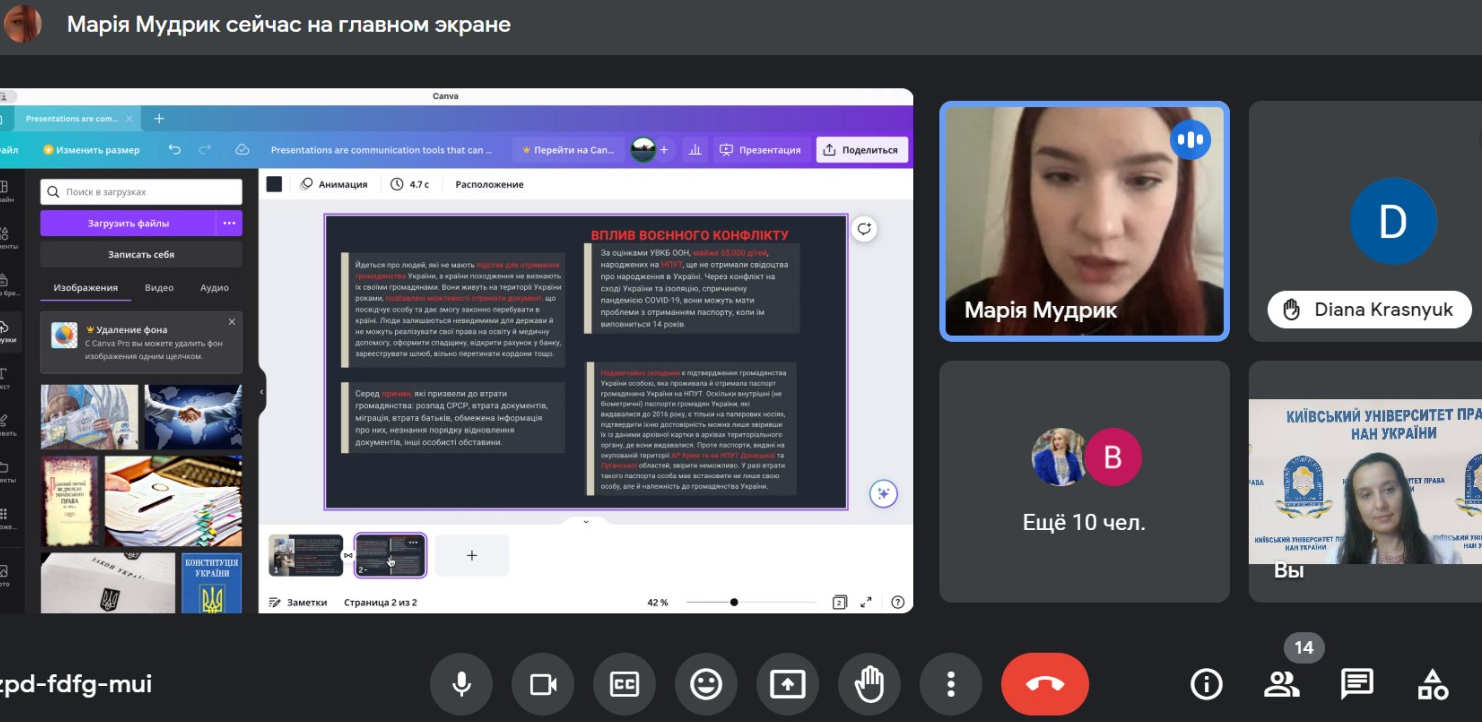Turn off the camera button
Viewport: 1482px width, 722px height.
[543, 684]
